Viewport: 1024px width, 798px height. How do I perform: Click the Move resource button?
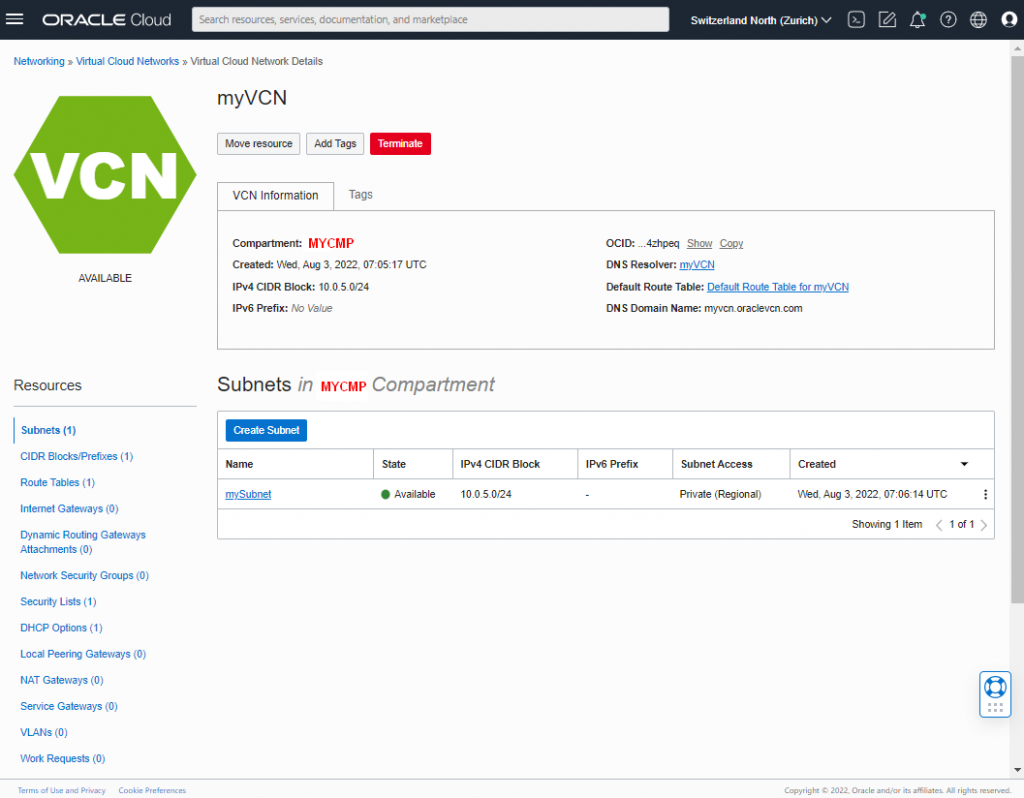point(259,144)
